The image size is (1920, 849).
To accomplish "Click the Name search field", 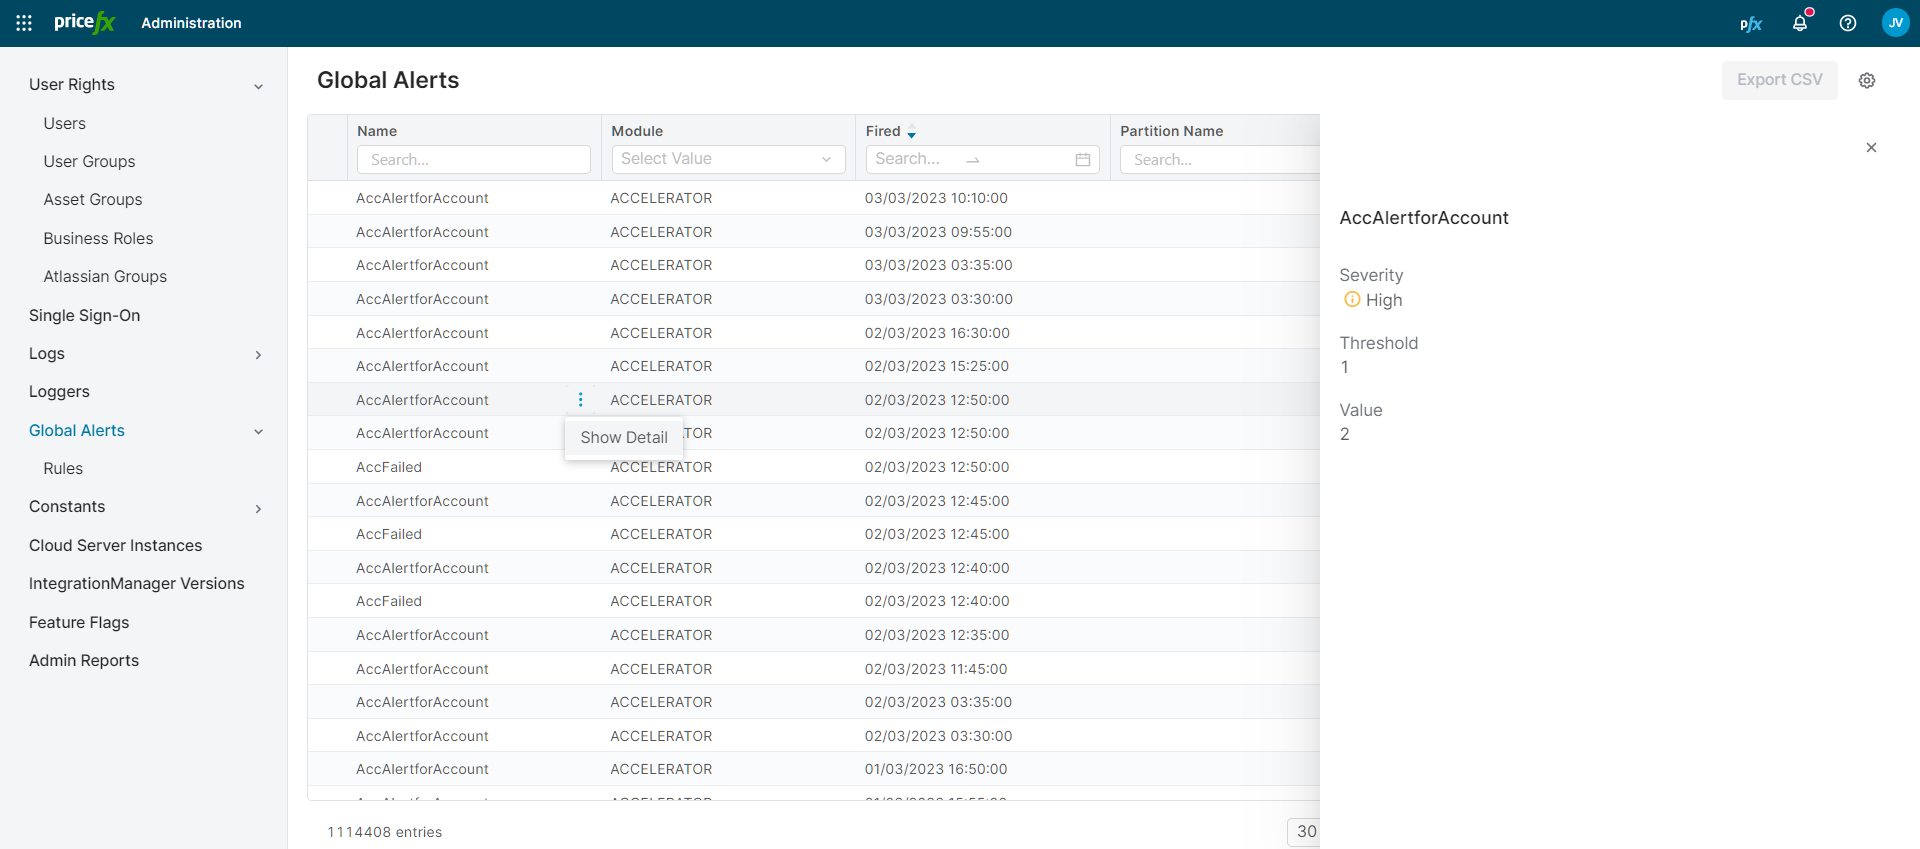I will (x=473, y=160).
